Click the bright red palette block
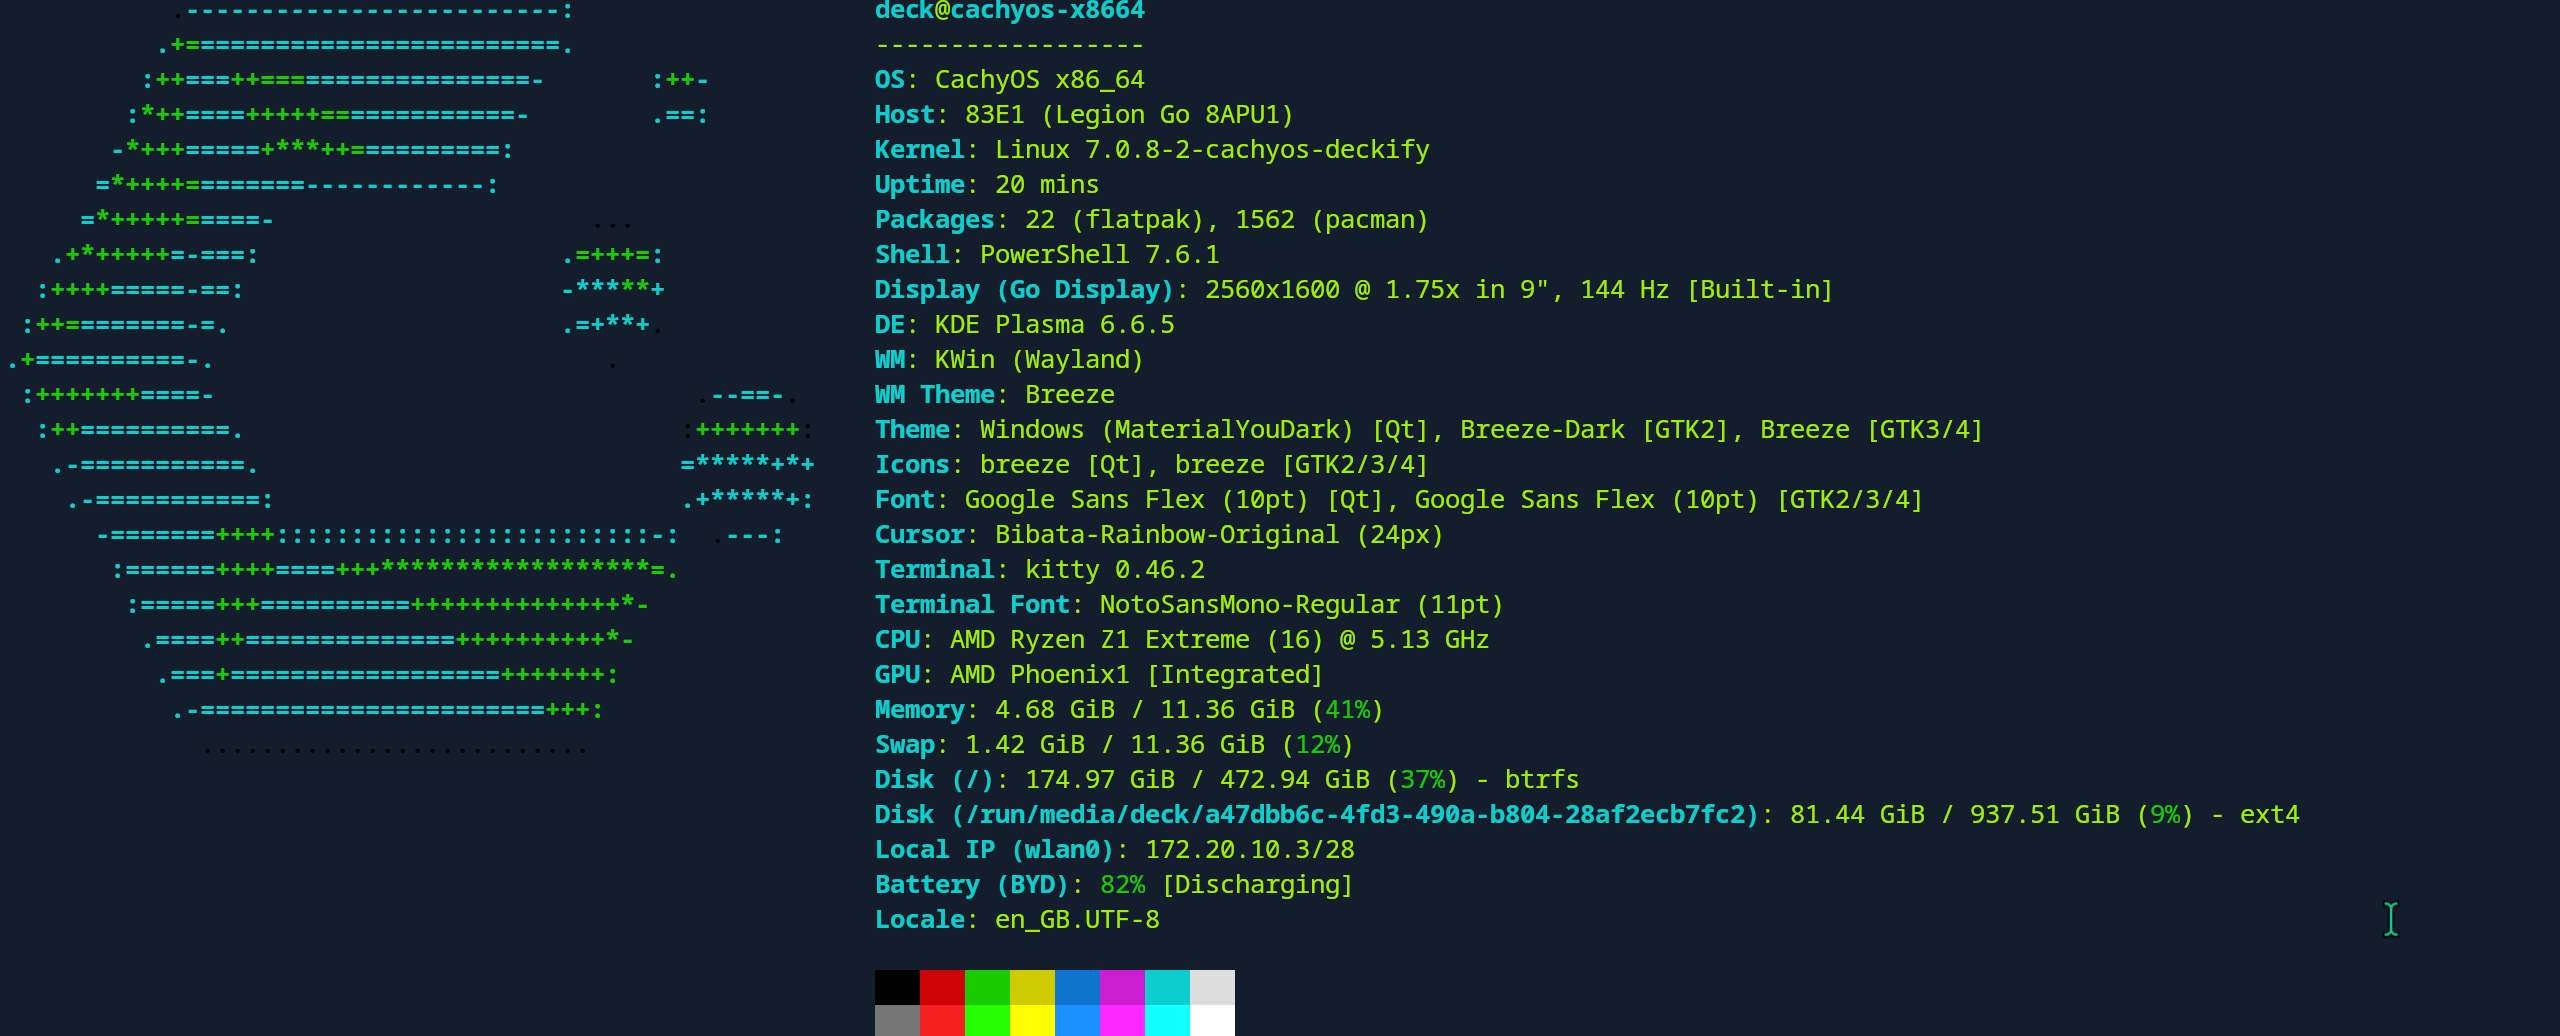This screenshot has width=2560, height=1036. click(x=942, y=1020)
